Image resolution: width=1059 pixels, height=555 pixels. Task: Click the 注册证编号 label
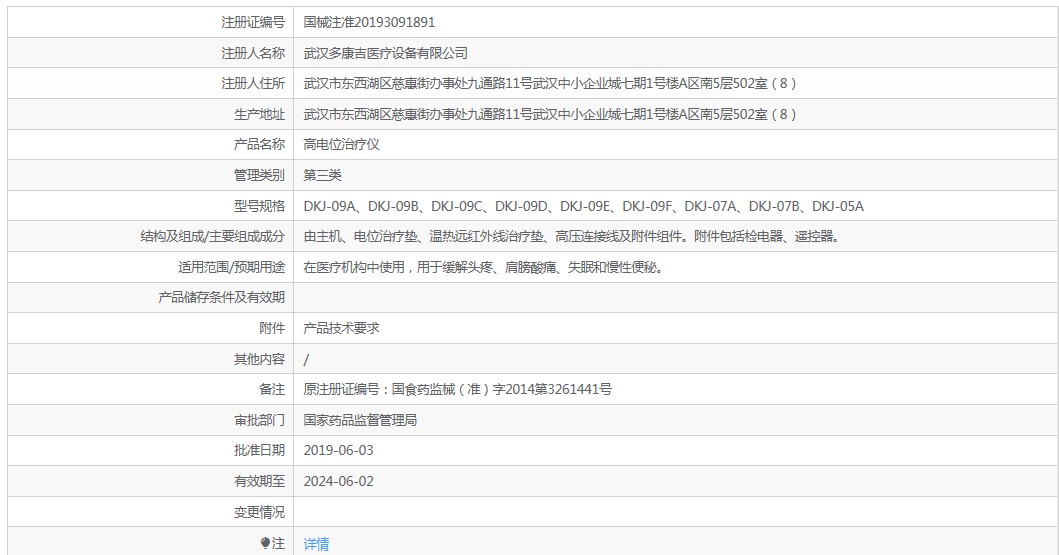click(253, 22)
